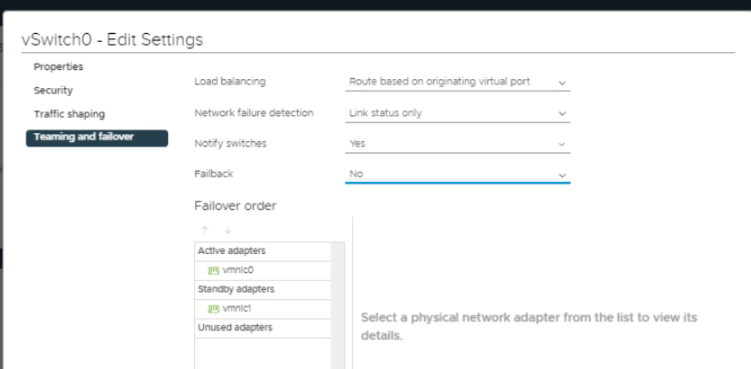
Task: Click the Active adapters header row
Action: (262, 252)
